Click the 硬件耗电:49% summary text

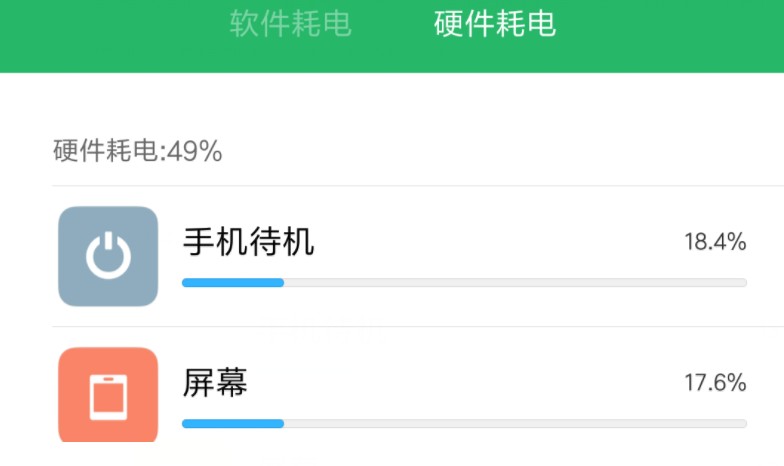pos(137,152)
